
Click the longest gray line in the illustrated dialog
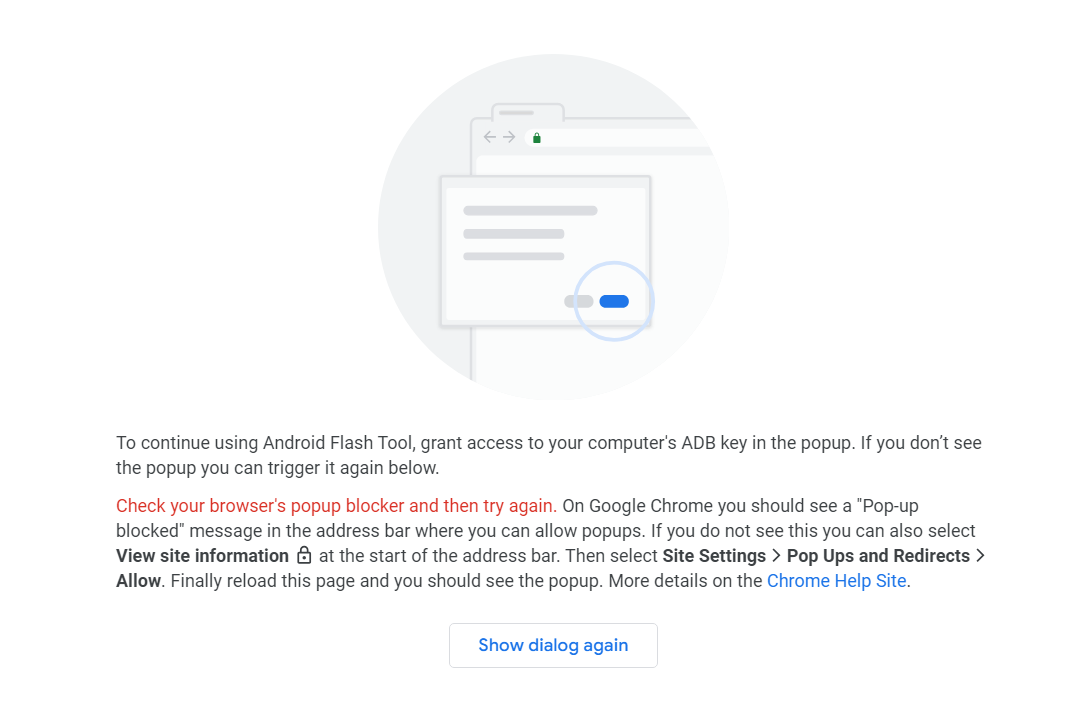tap(530, 211)
